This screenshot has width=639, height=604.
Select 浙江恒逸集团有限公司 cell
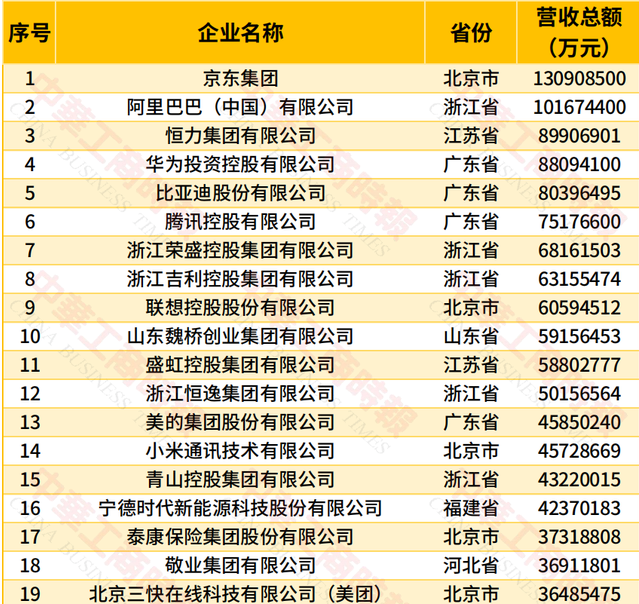pos(240,394)
